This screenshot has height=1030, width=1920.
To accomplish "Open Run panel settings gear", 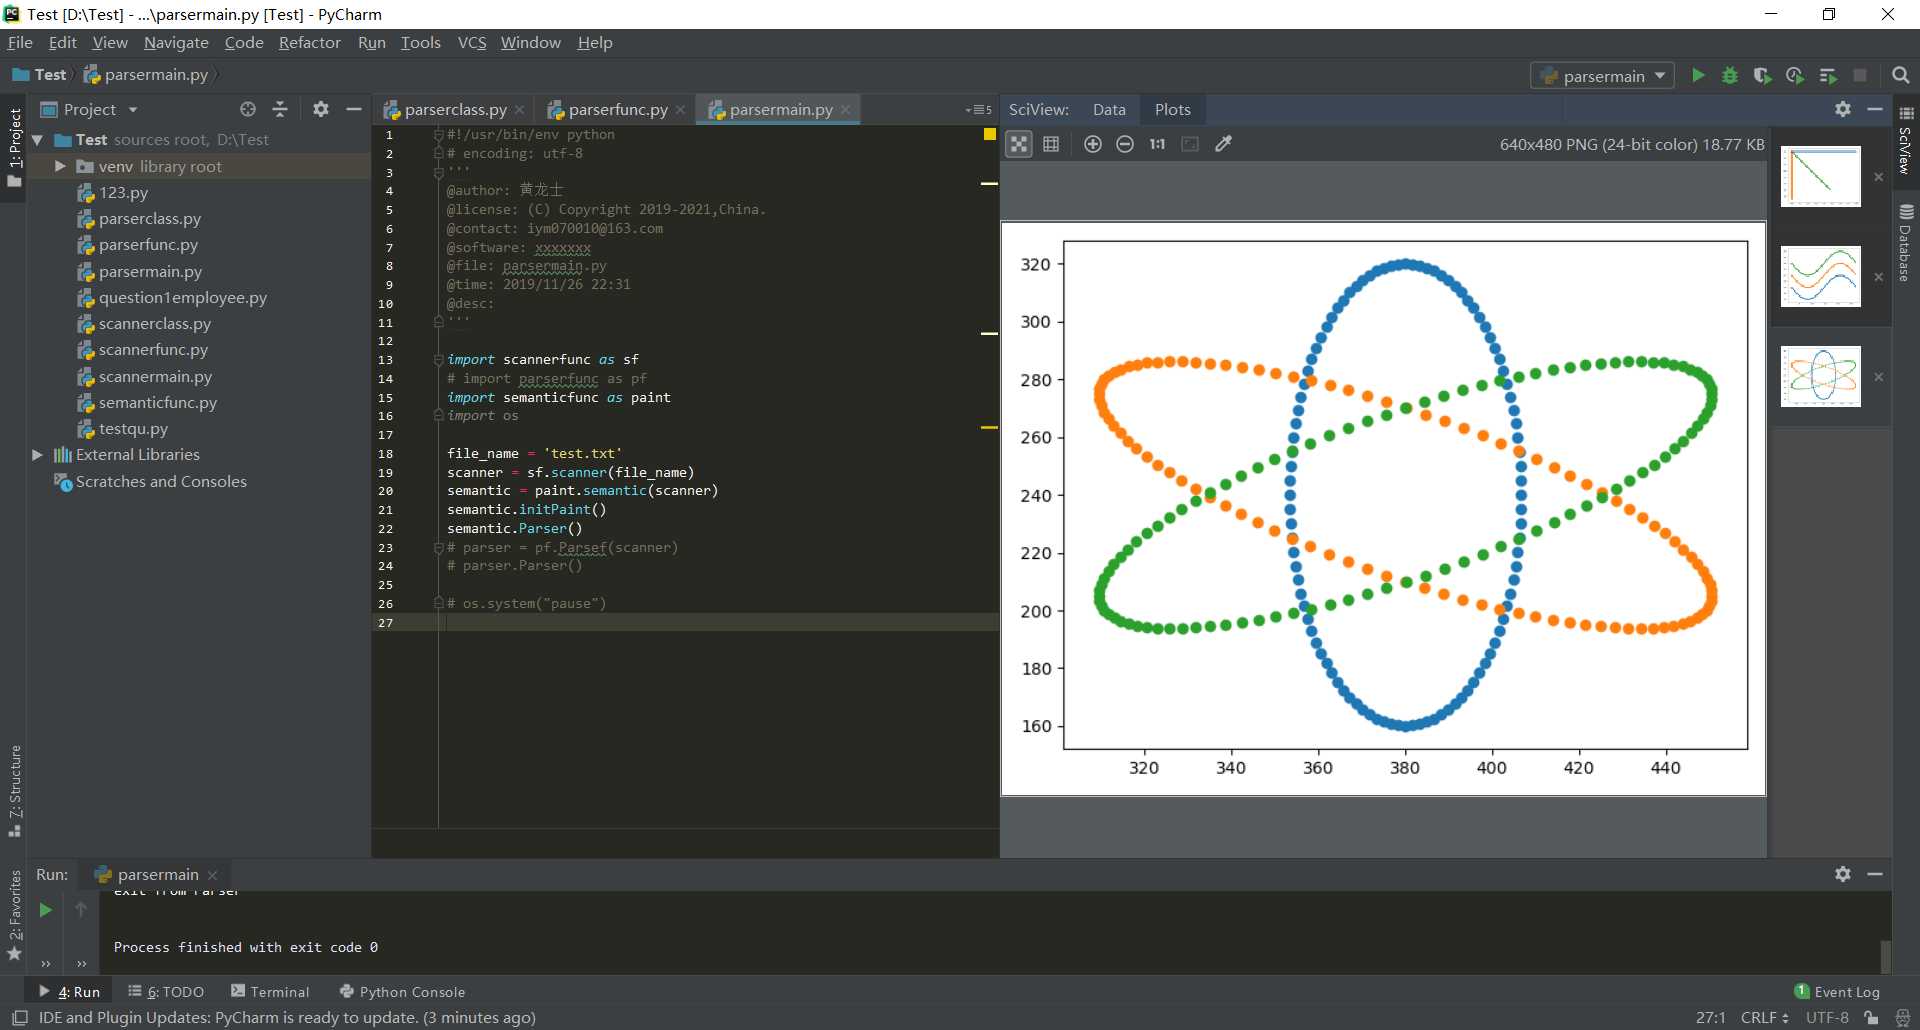I will (1843, 873).
